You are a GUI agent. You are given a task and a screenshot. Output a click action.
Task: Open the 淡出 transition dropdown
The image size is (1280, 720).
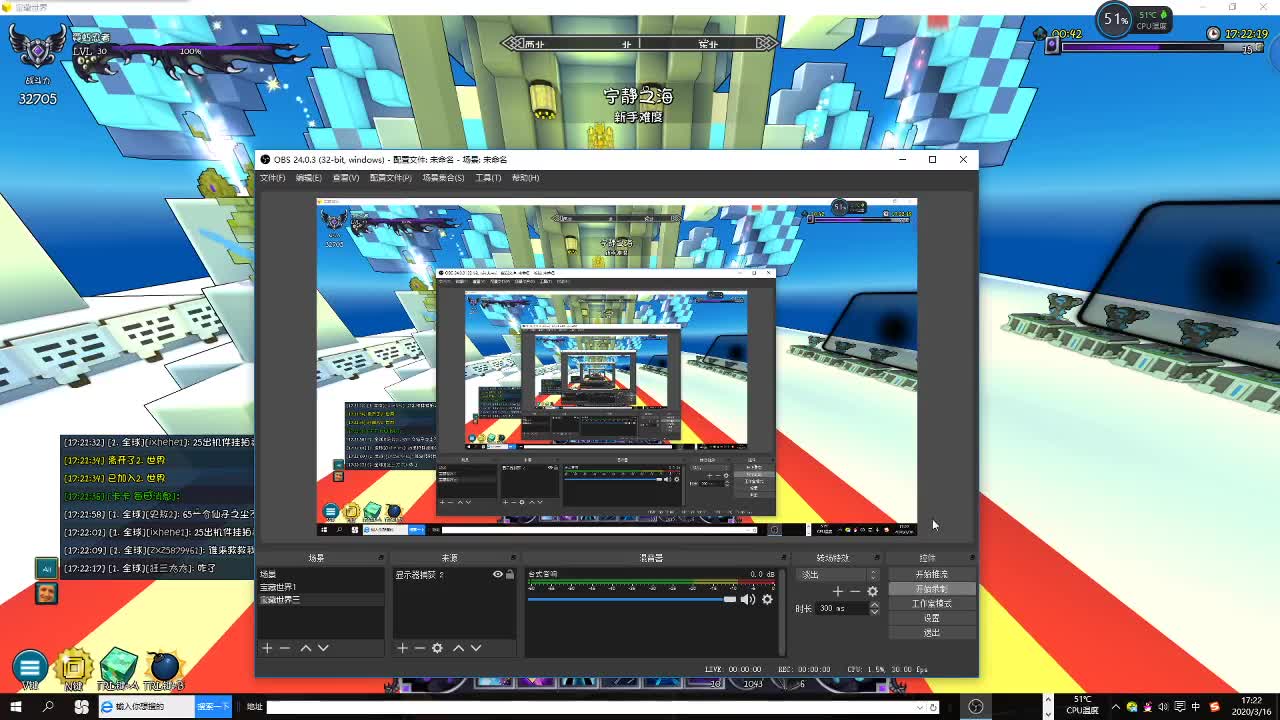coord(839,575)
